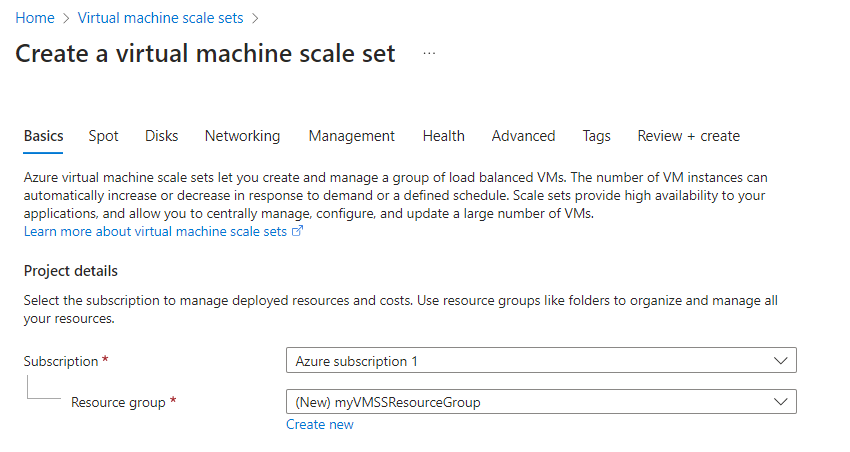The height and width of the screenshot is (452, 850).
Task: Expand the Subscription dropdown chevron
Action: [780, 361]
